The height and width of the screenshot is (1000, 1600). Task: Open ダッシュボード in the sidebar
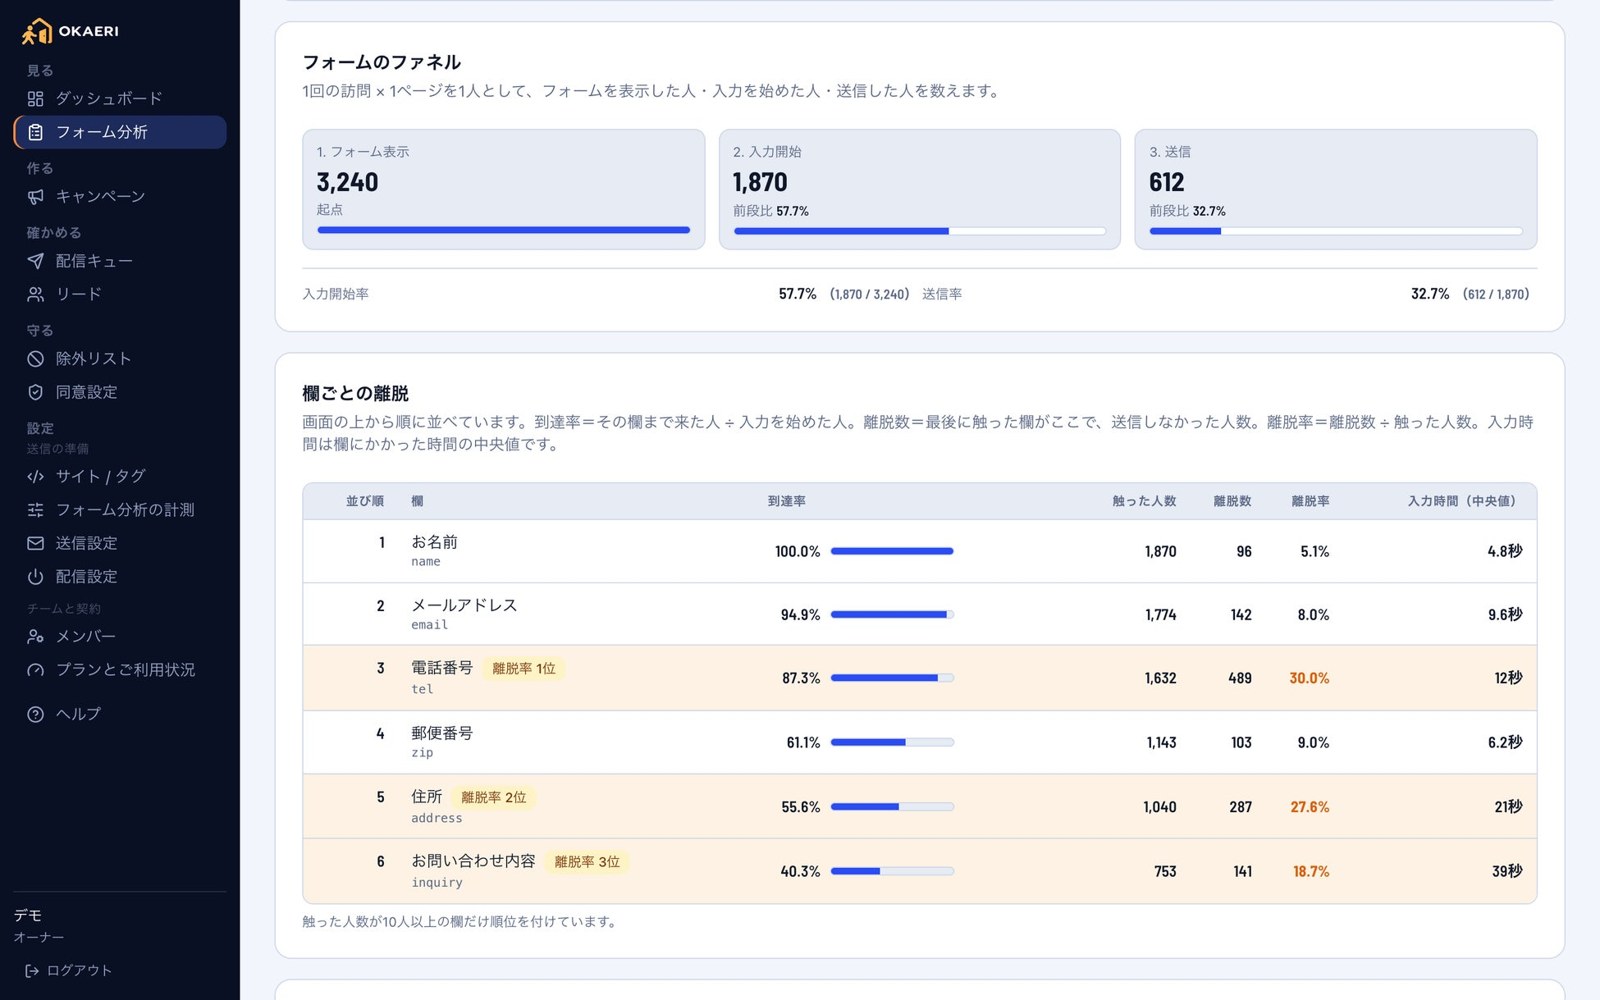pyautogui.click(x=120, y=99)
